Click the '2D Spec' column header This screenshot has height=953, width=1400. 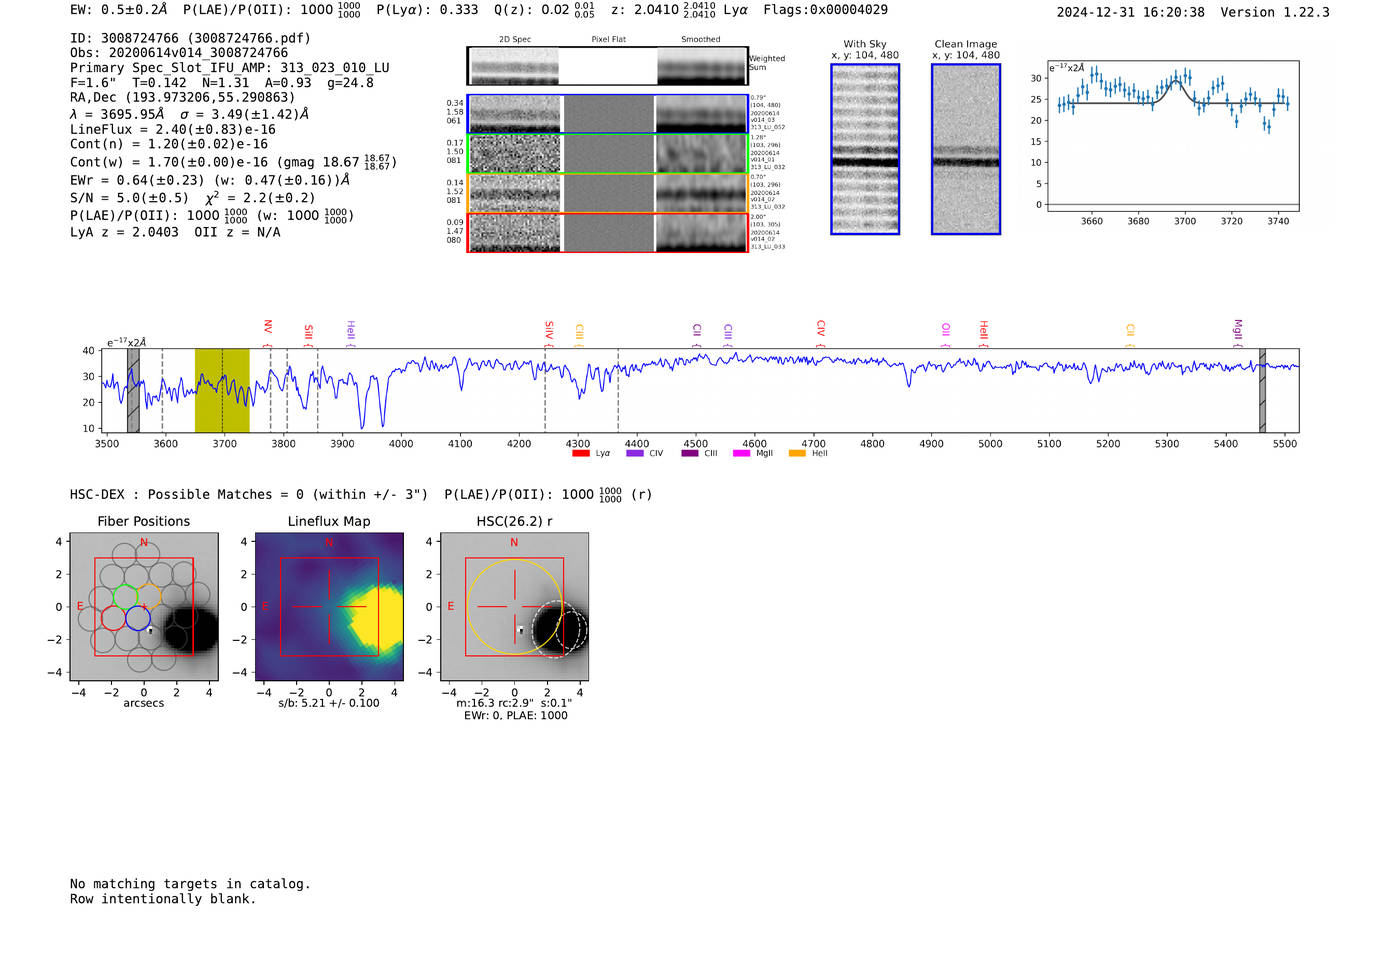pyautogui.click(x=515, y=39)
